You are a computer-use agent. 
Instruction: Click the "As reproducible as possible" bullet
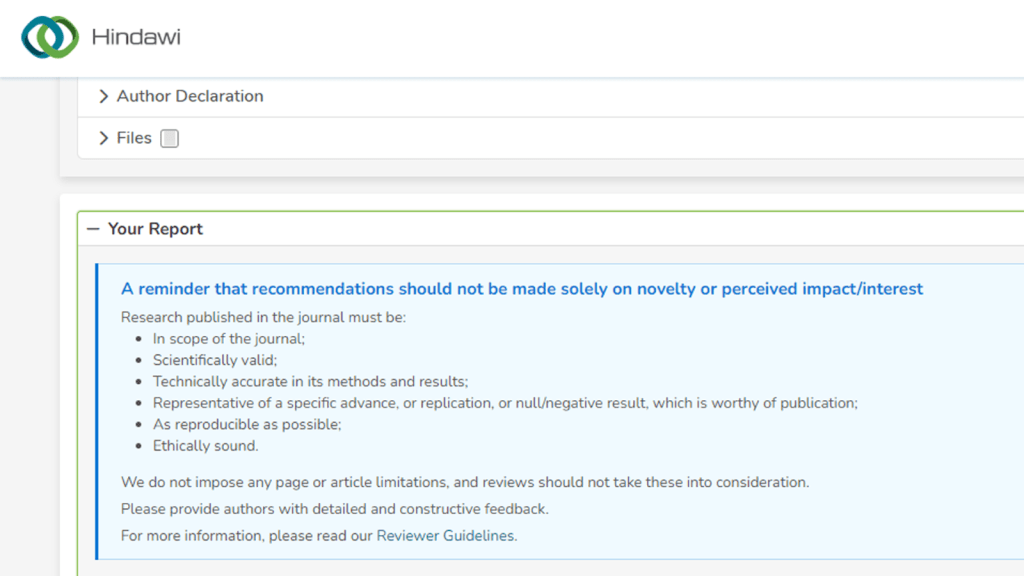click(247, 425)
